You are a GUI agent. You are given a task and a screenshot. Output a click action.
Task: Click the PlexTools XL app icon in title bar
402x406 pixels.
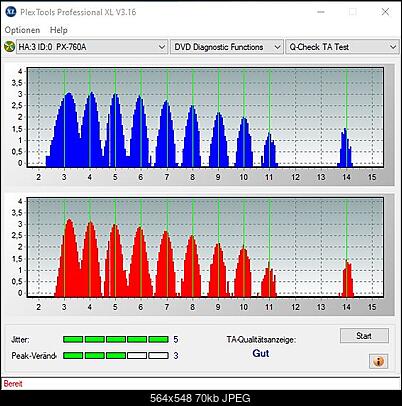pyautogui.click(x=11, y=12)
